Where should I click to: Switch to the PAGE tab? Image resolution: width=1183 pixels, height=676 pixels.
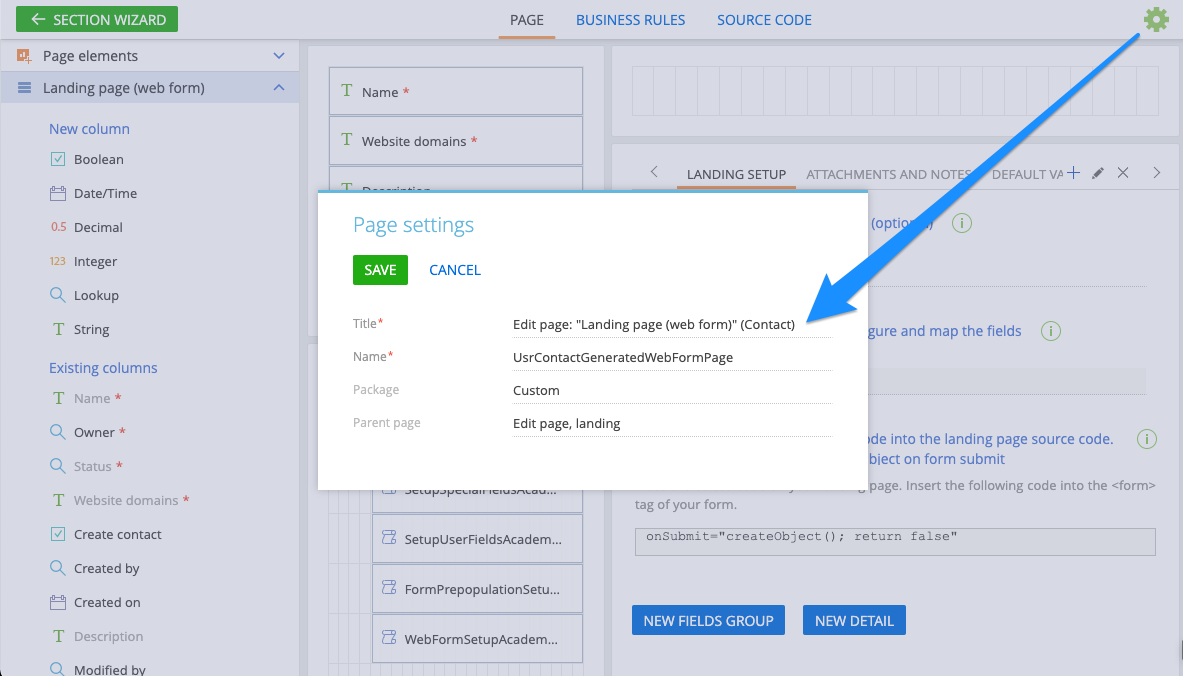pos(527,20)
